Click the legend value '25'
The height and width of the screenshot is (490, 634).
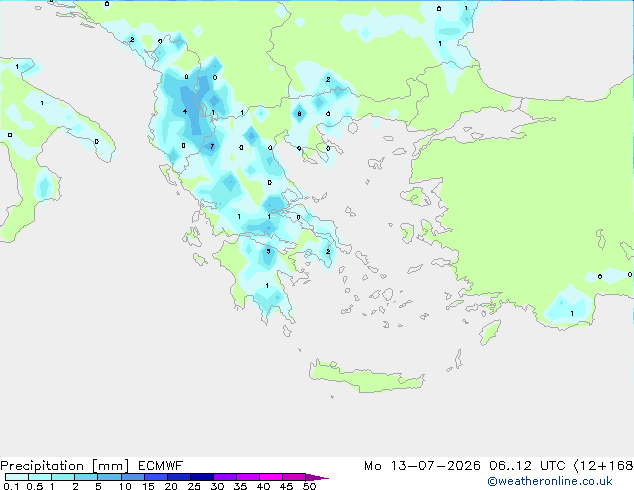[194, 486]
